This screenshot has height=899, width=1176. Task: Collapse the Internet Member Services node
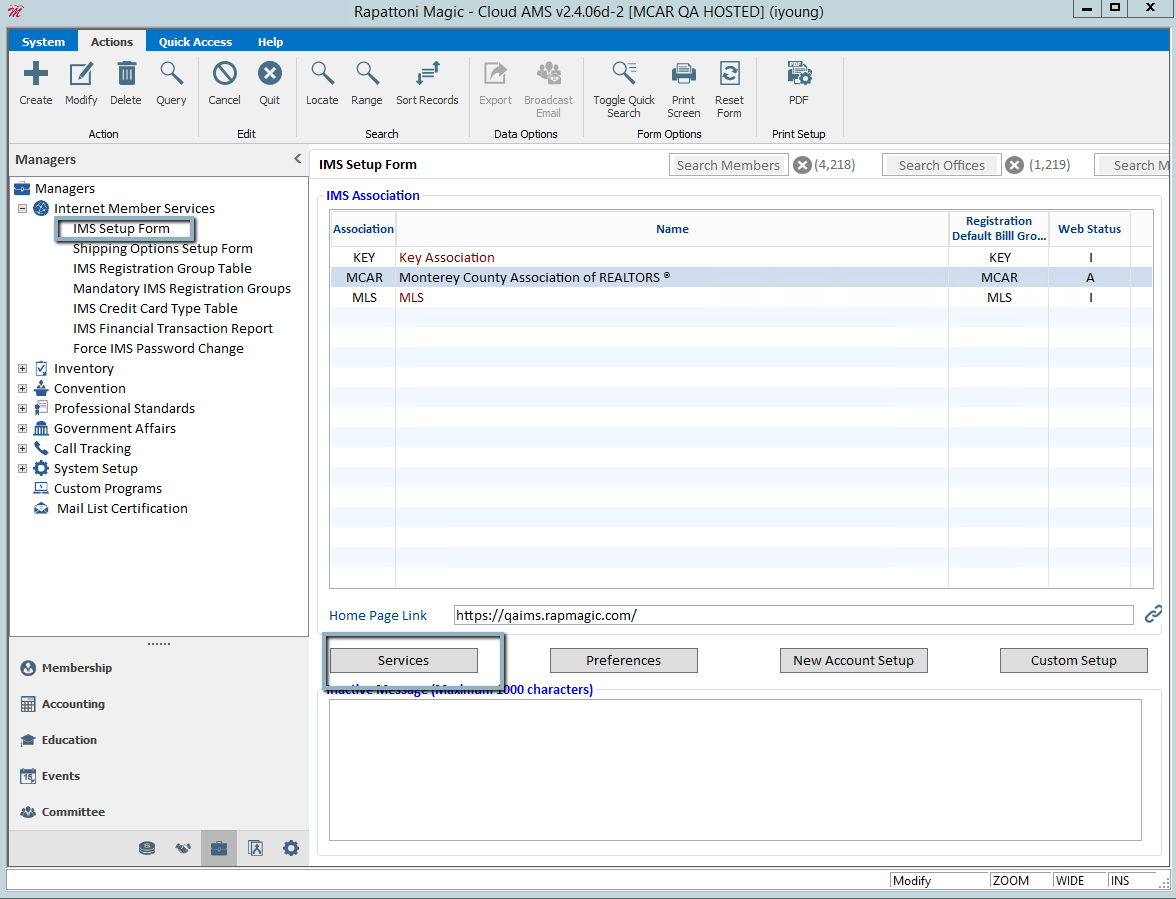pos(22,208)
